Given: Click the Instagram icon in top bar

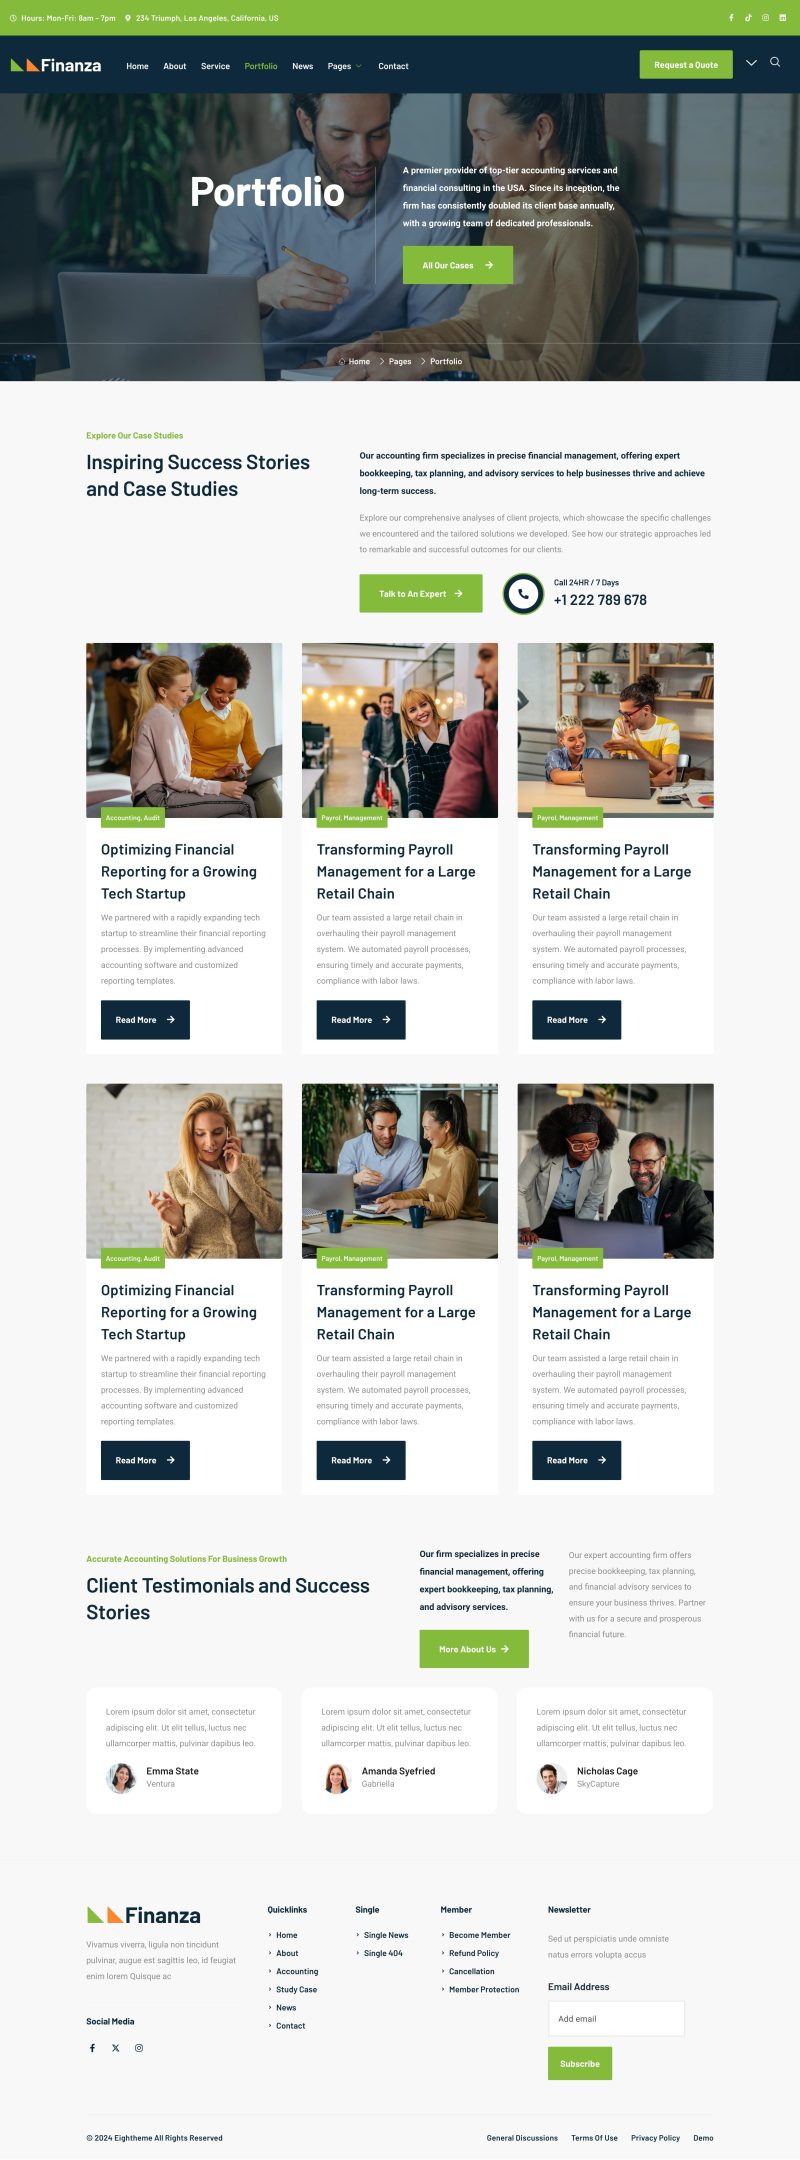Looking at the screenshot, I should (765, 18).
